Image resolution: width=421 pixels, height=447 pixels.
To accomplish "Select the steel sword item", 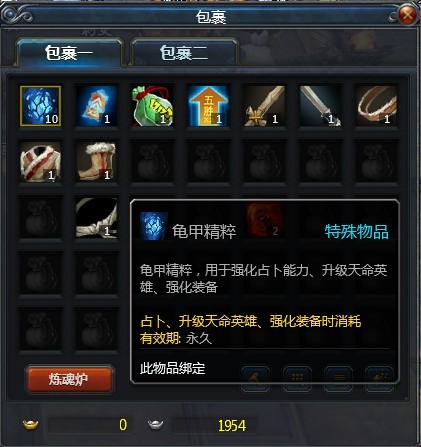I will coord(321,106).
